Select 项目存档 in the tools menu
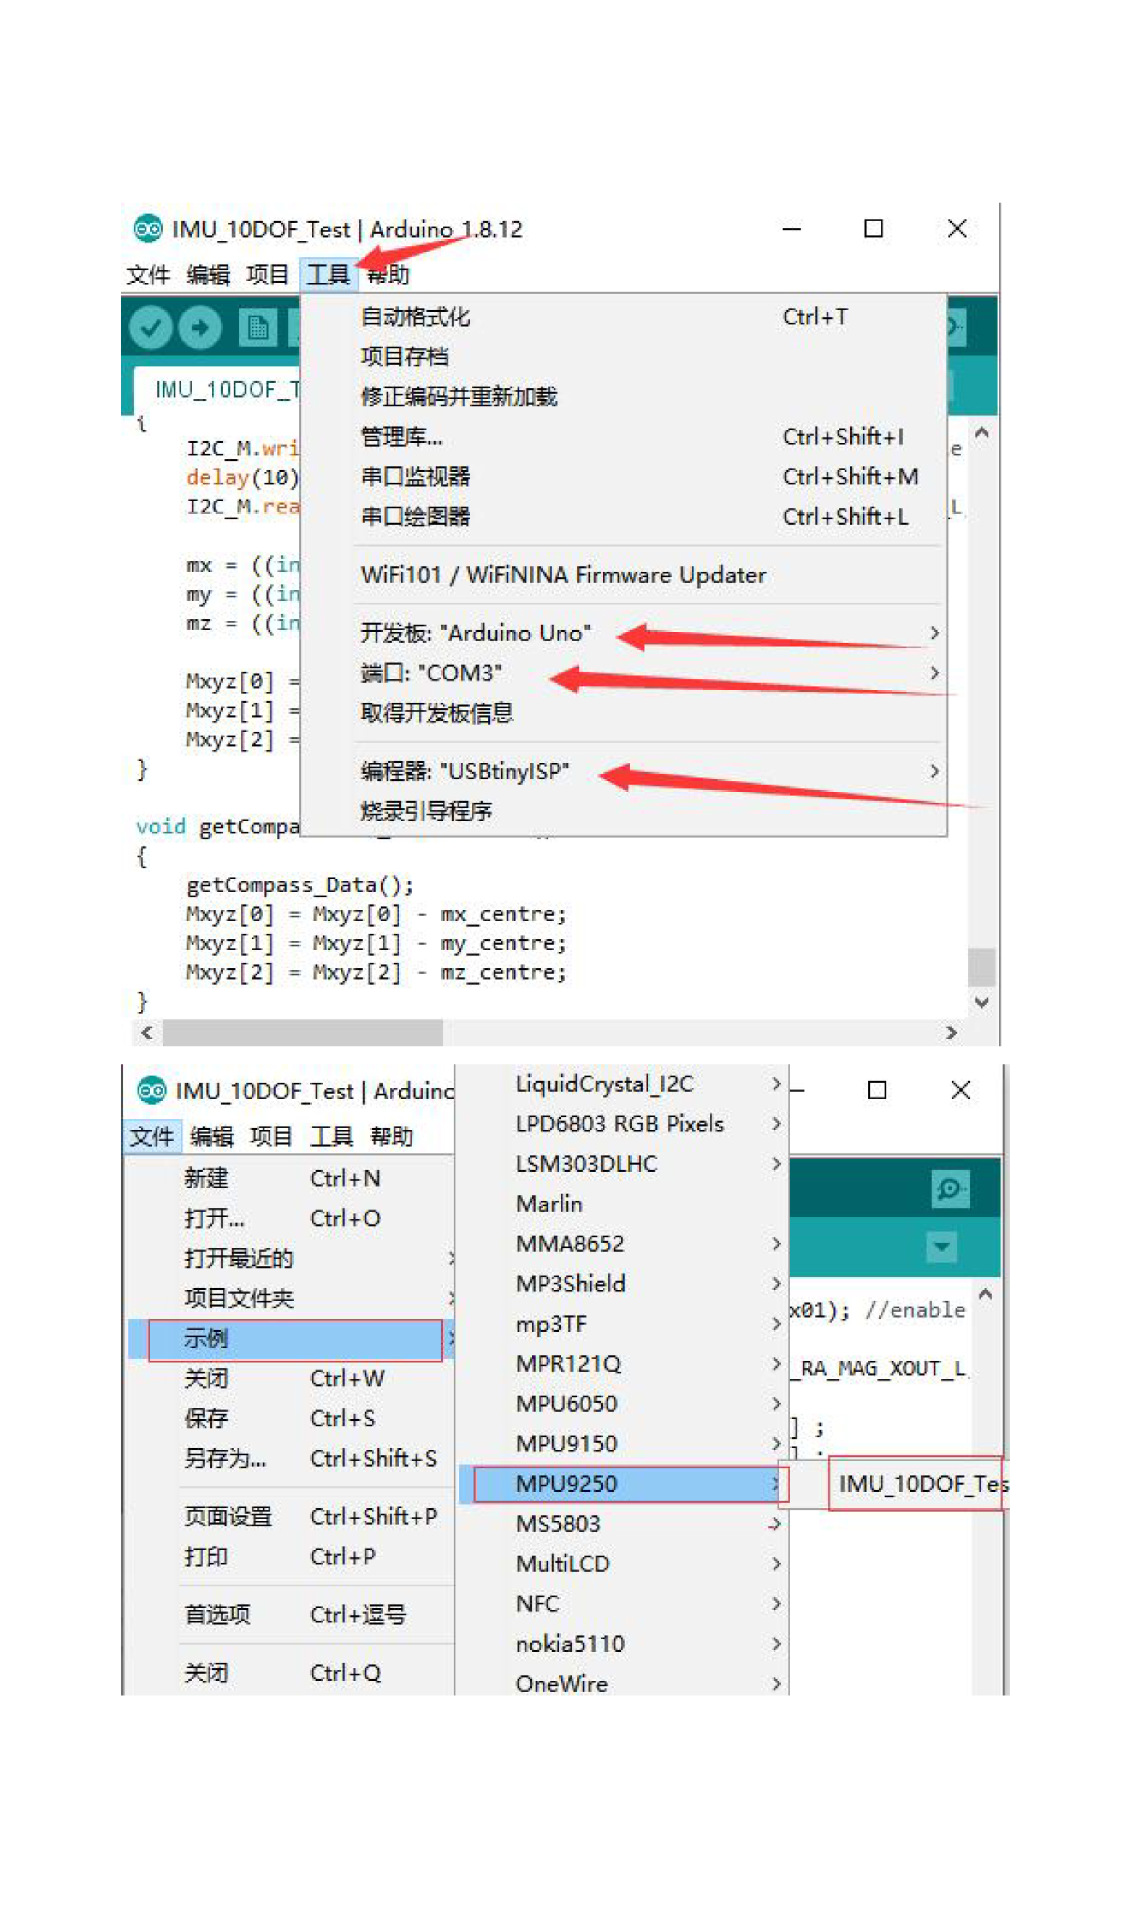Image resolution: width=1128 pixels, height=1920 pixels. point(624,357)
